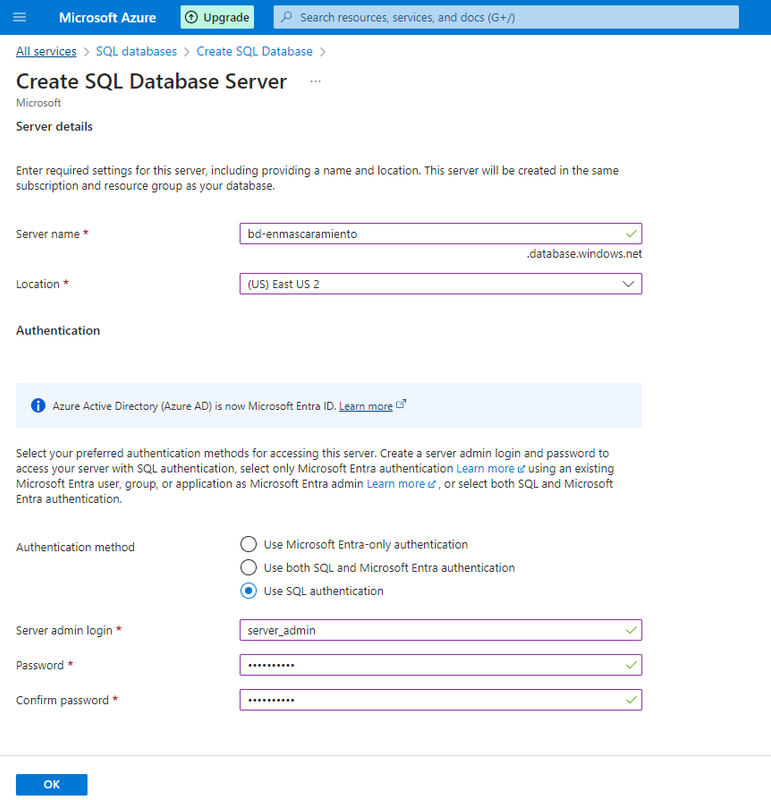The width and height of the screenshot is (771, 800).
Task: Click the Upgrade button
Action: click(217, 17)
